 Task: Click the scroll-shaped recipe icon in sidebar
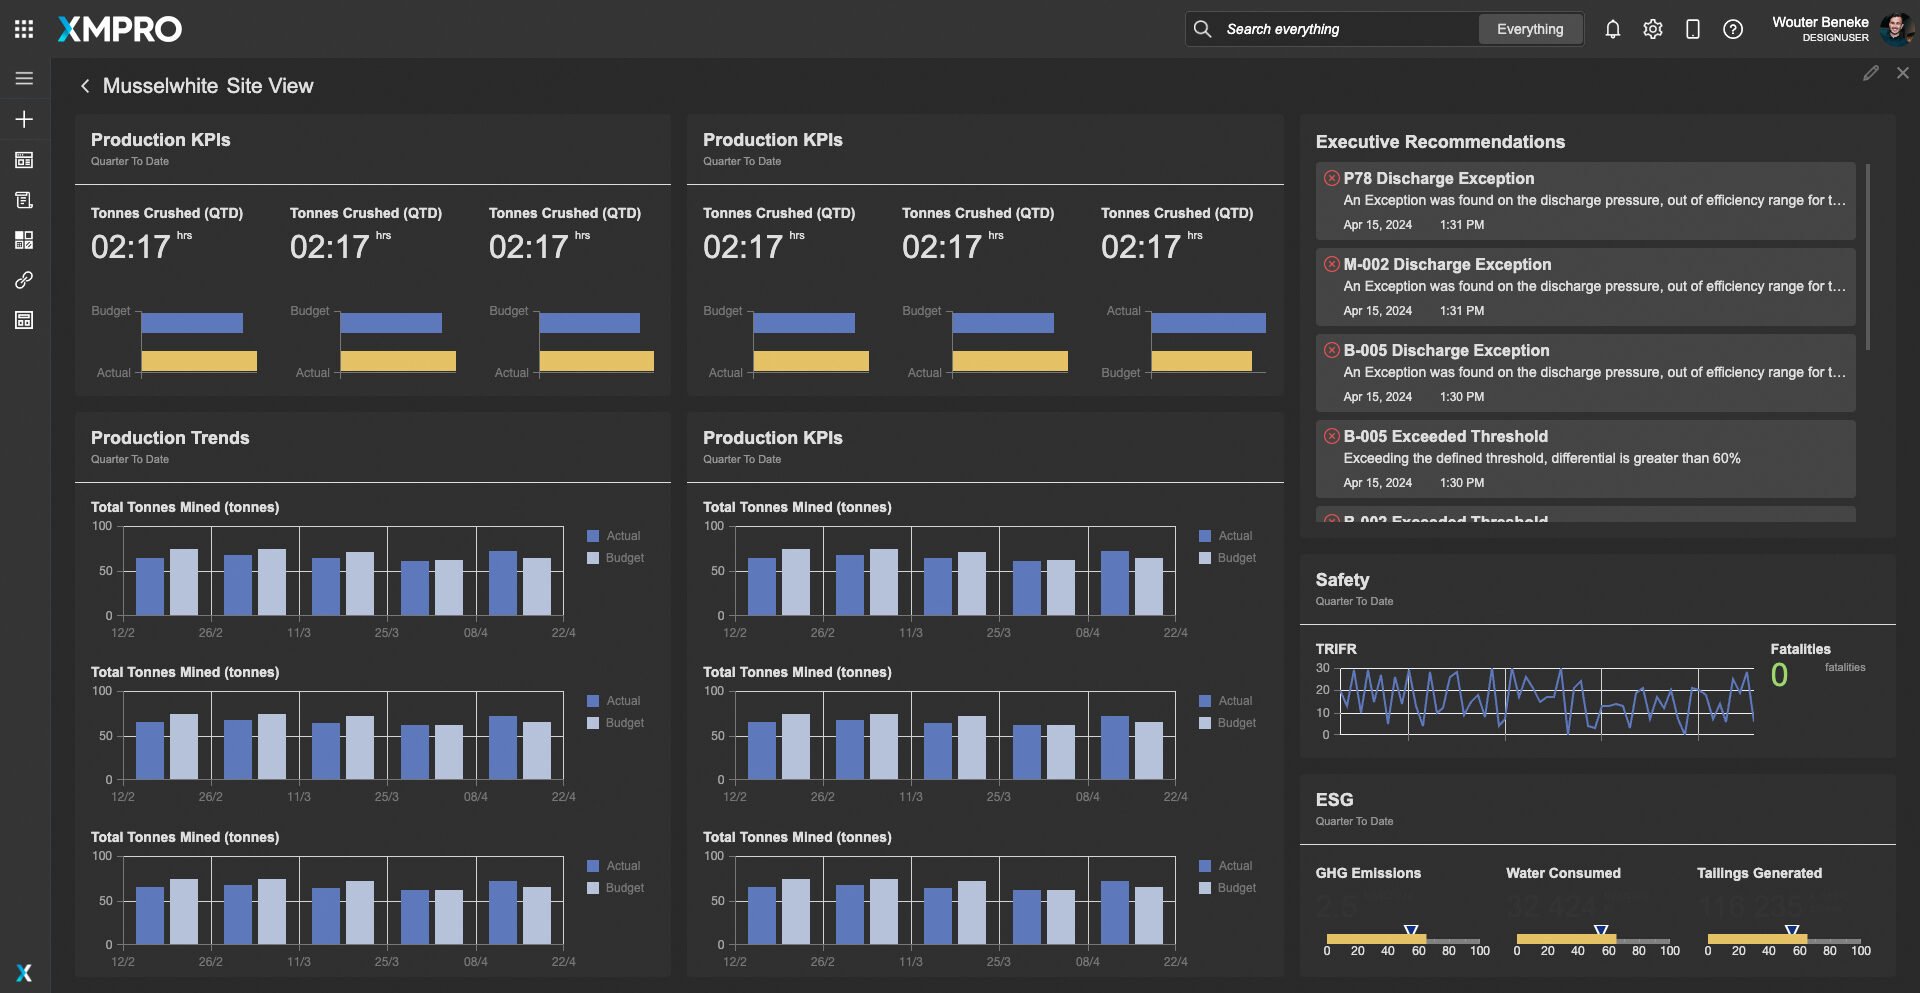click(x=24, y=200)
